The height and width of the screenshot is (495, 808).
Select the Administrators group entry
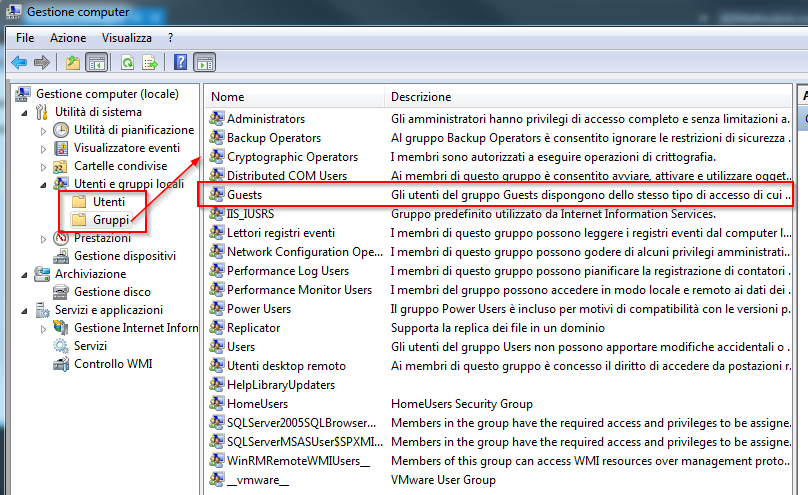(x=265, y=120)
